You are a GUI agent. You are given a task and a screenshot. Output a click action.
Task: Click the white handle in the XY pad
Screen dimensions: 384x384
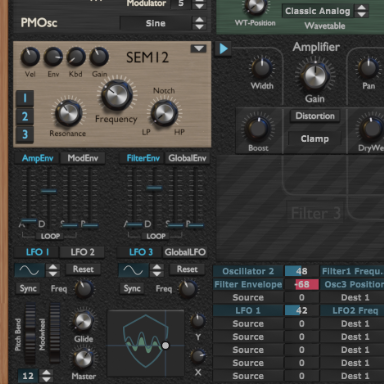coord(165,346)
